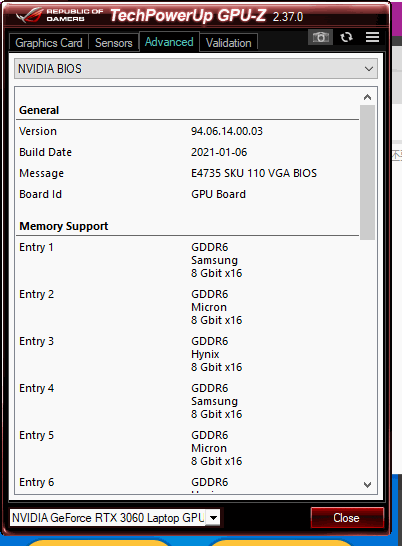Screen dimensions: 402x546
Task: Click Hynix under Entry 3
Action: click(x=205, y=354)
